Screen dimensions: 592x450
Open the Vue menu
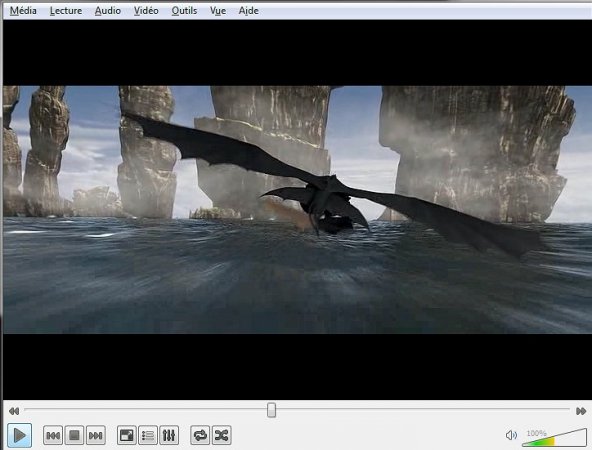tap(218, 11)
